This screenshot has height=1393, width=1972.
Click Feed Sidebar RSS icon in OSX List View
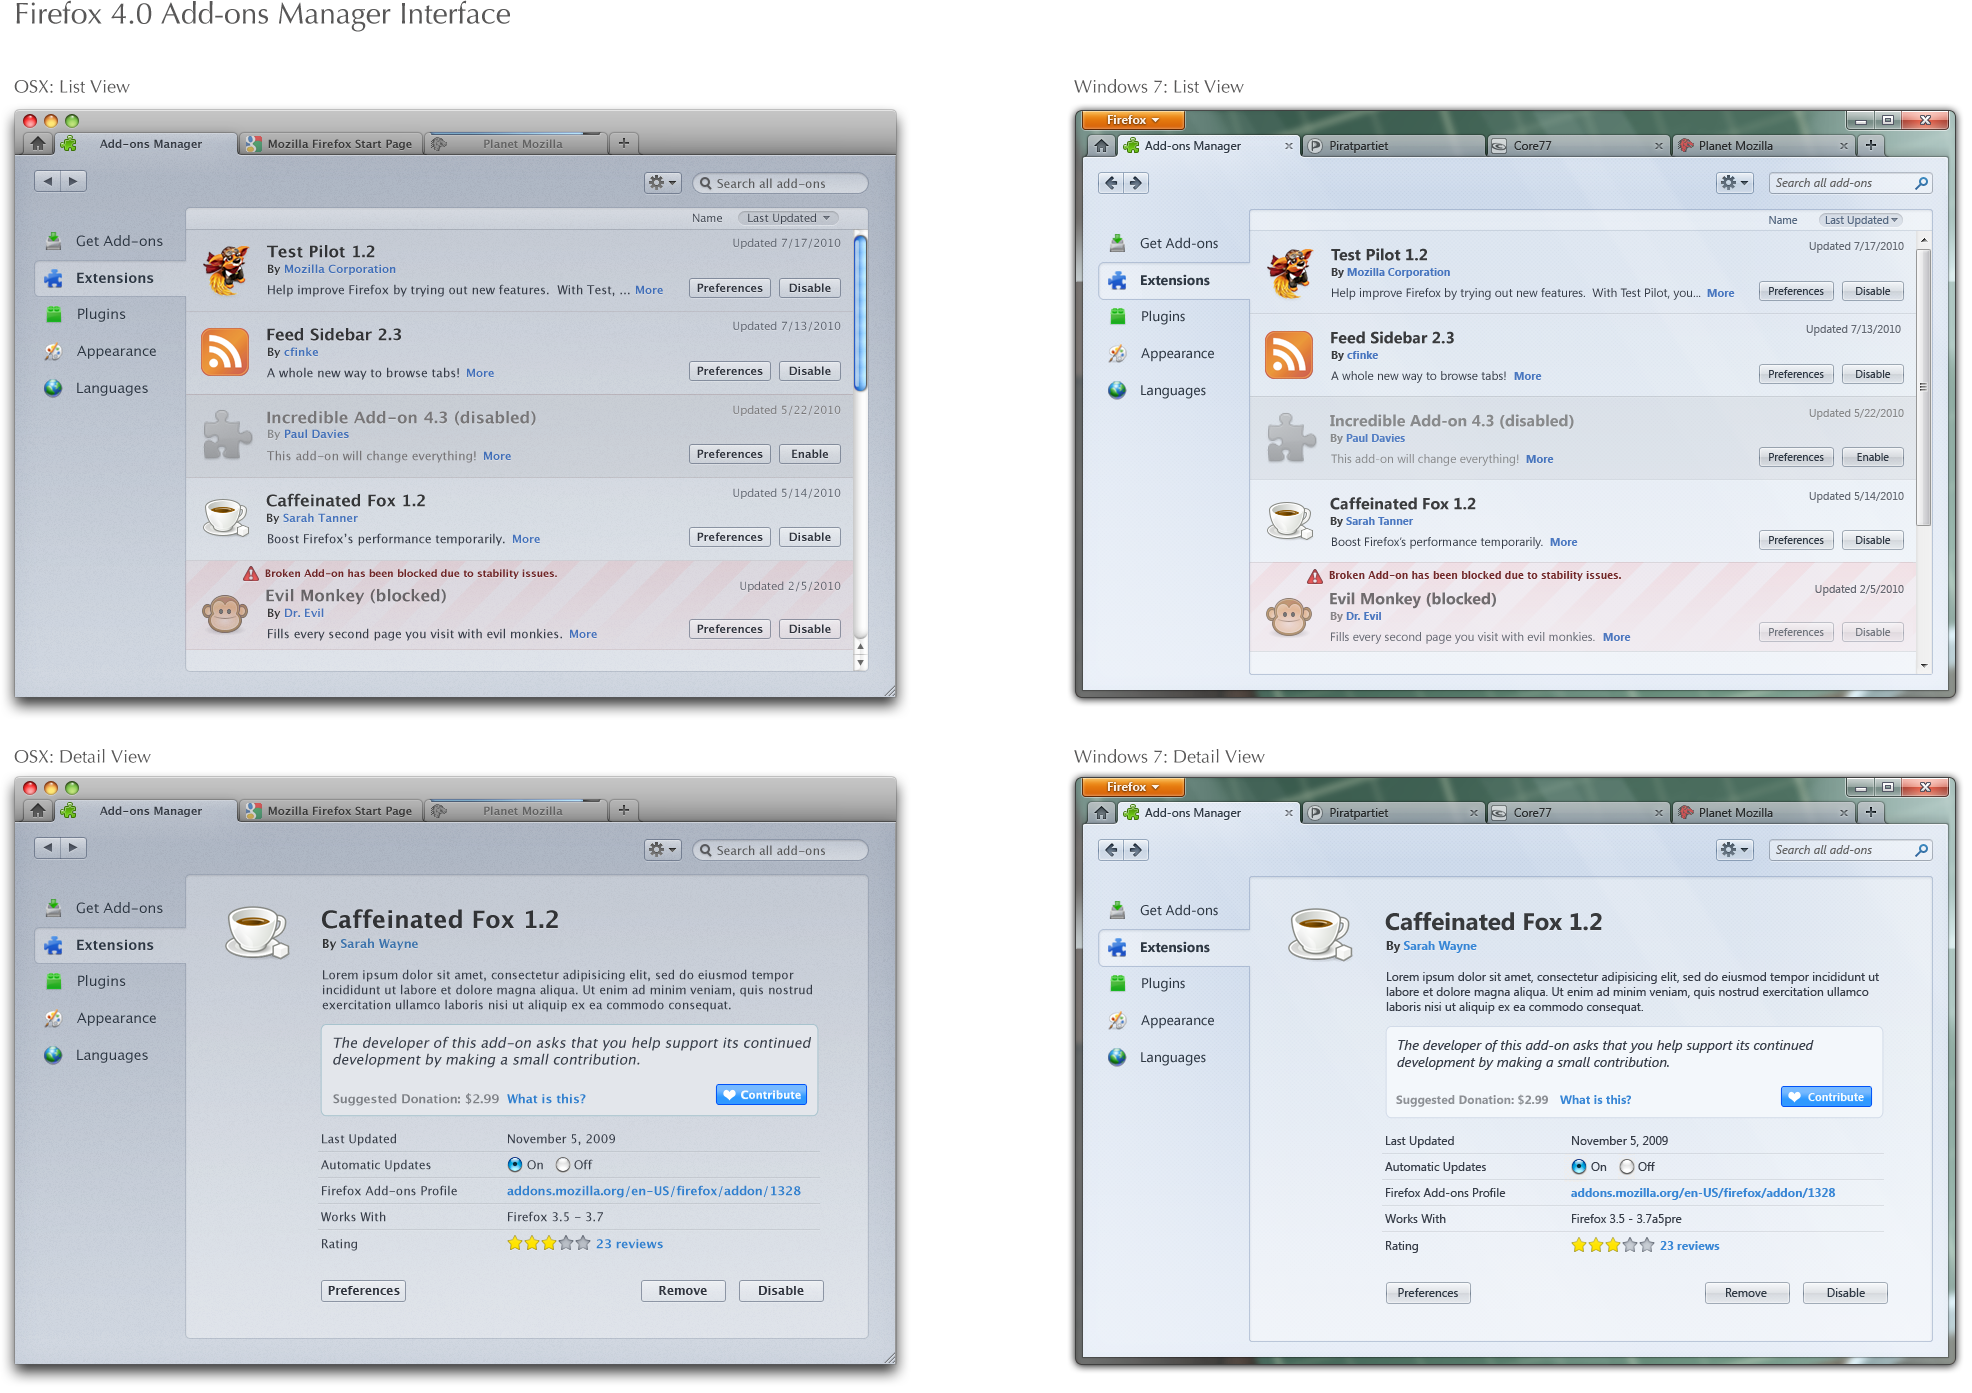coord(225,352)
